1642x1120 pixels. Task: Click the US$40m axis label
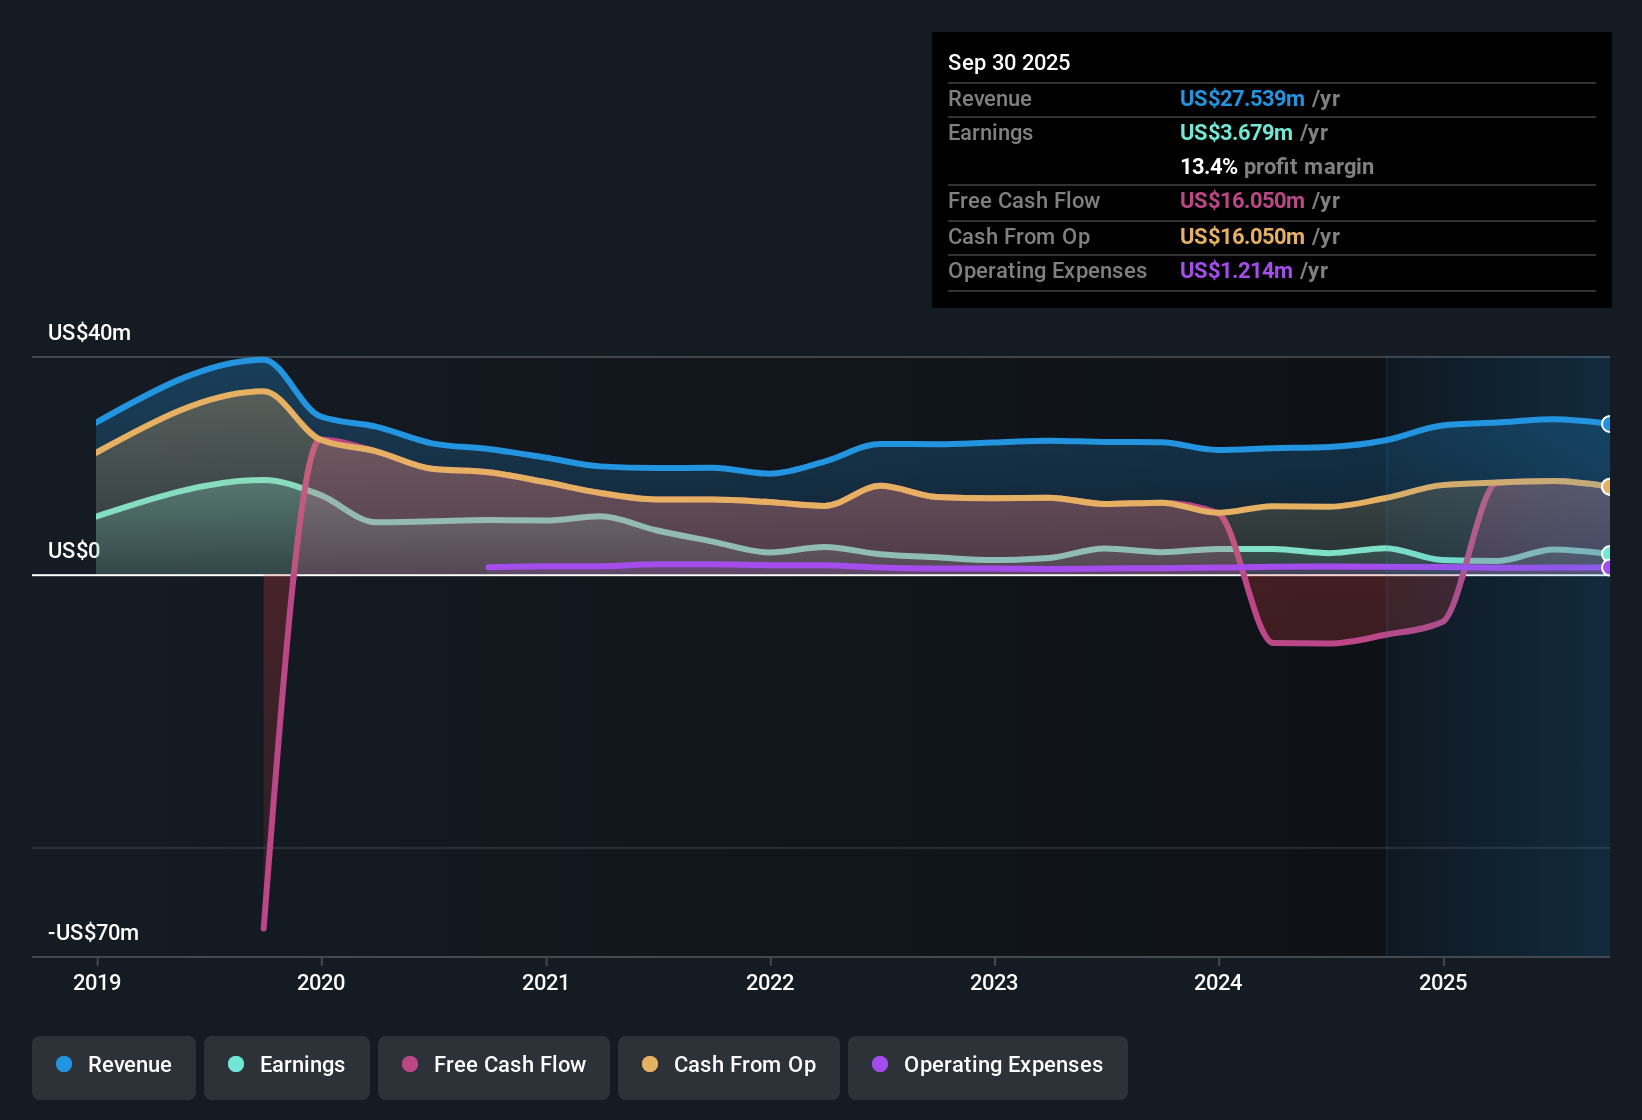[x=88, y=332]
